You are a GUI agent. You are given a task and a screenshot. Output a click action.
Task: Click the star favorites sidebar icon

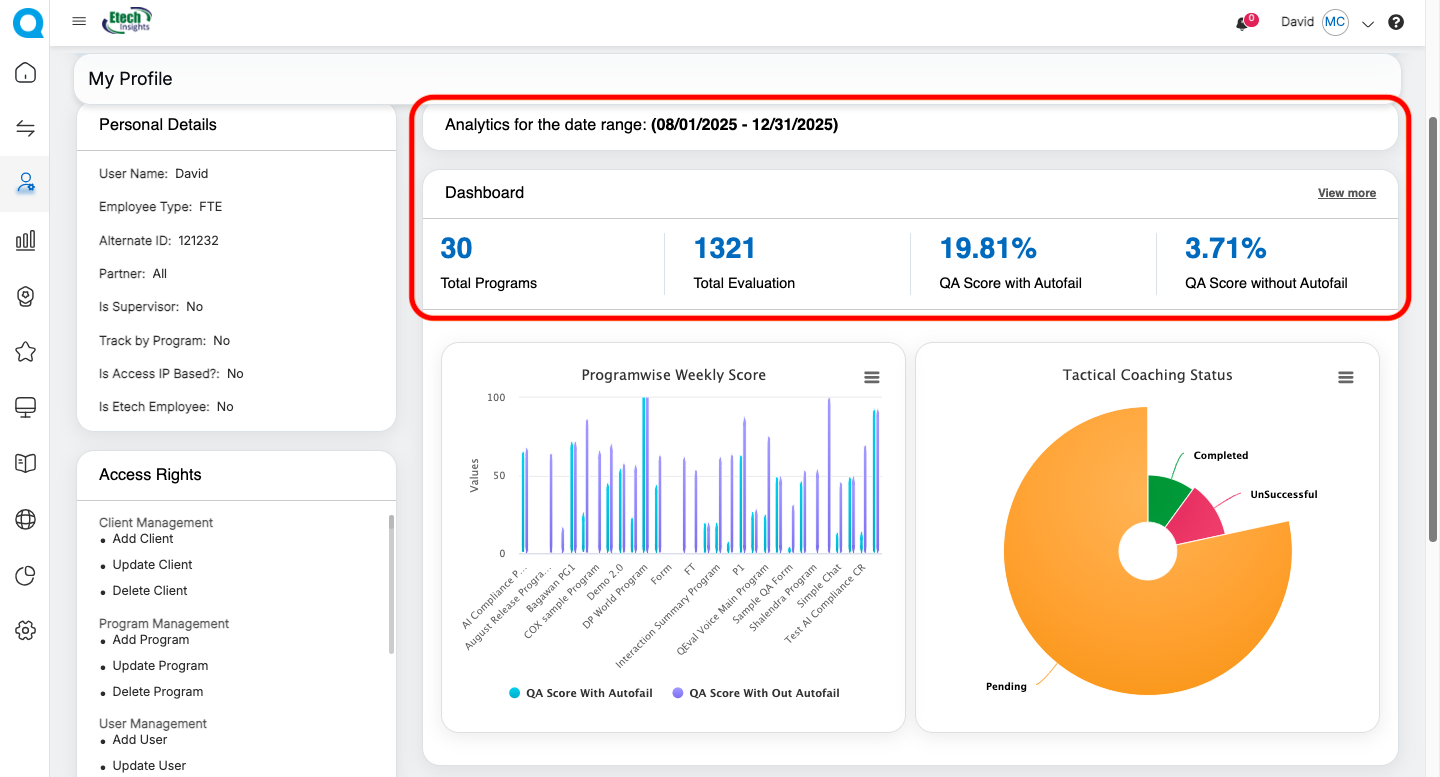(26, 352)
